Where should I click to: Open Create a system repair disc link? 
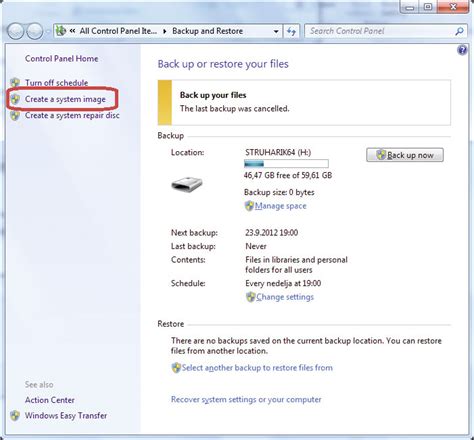(x=72, y=115)
